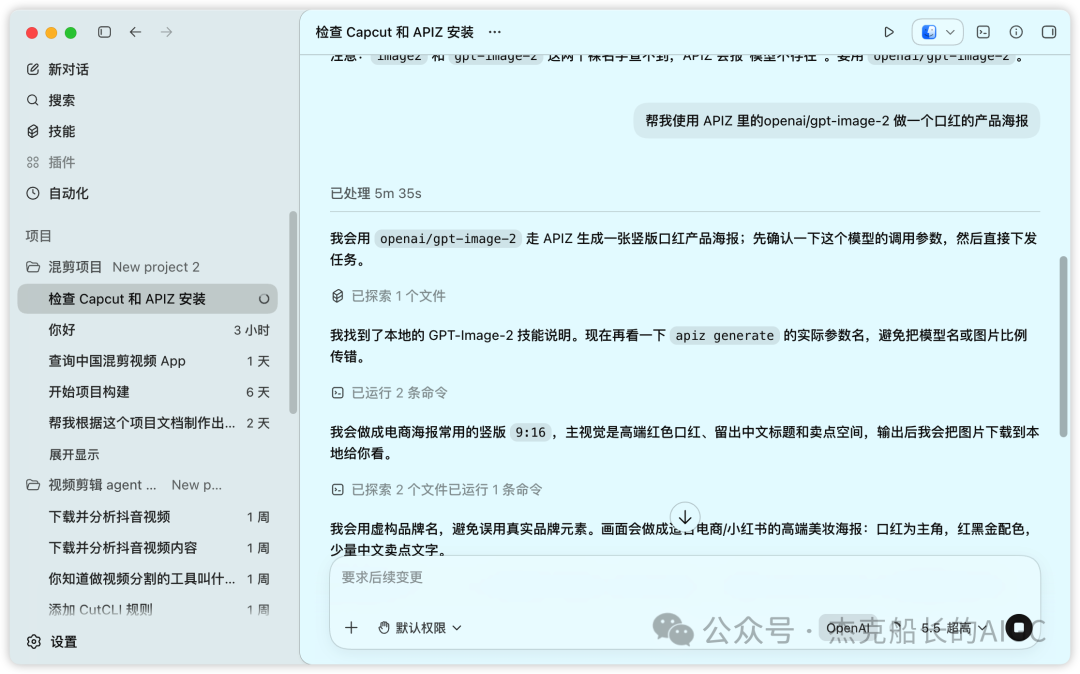Click the plus attachment button

click(x=351, y=628)
